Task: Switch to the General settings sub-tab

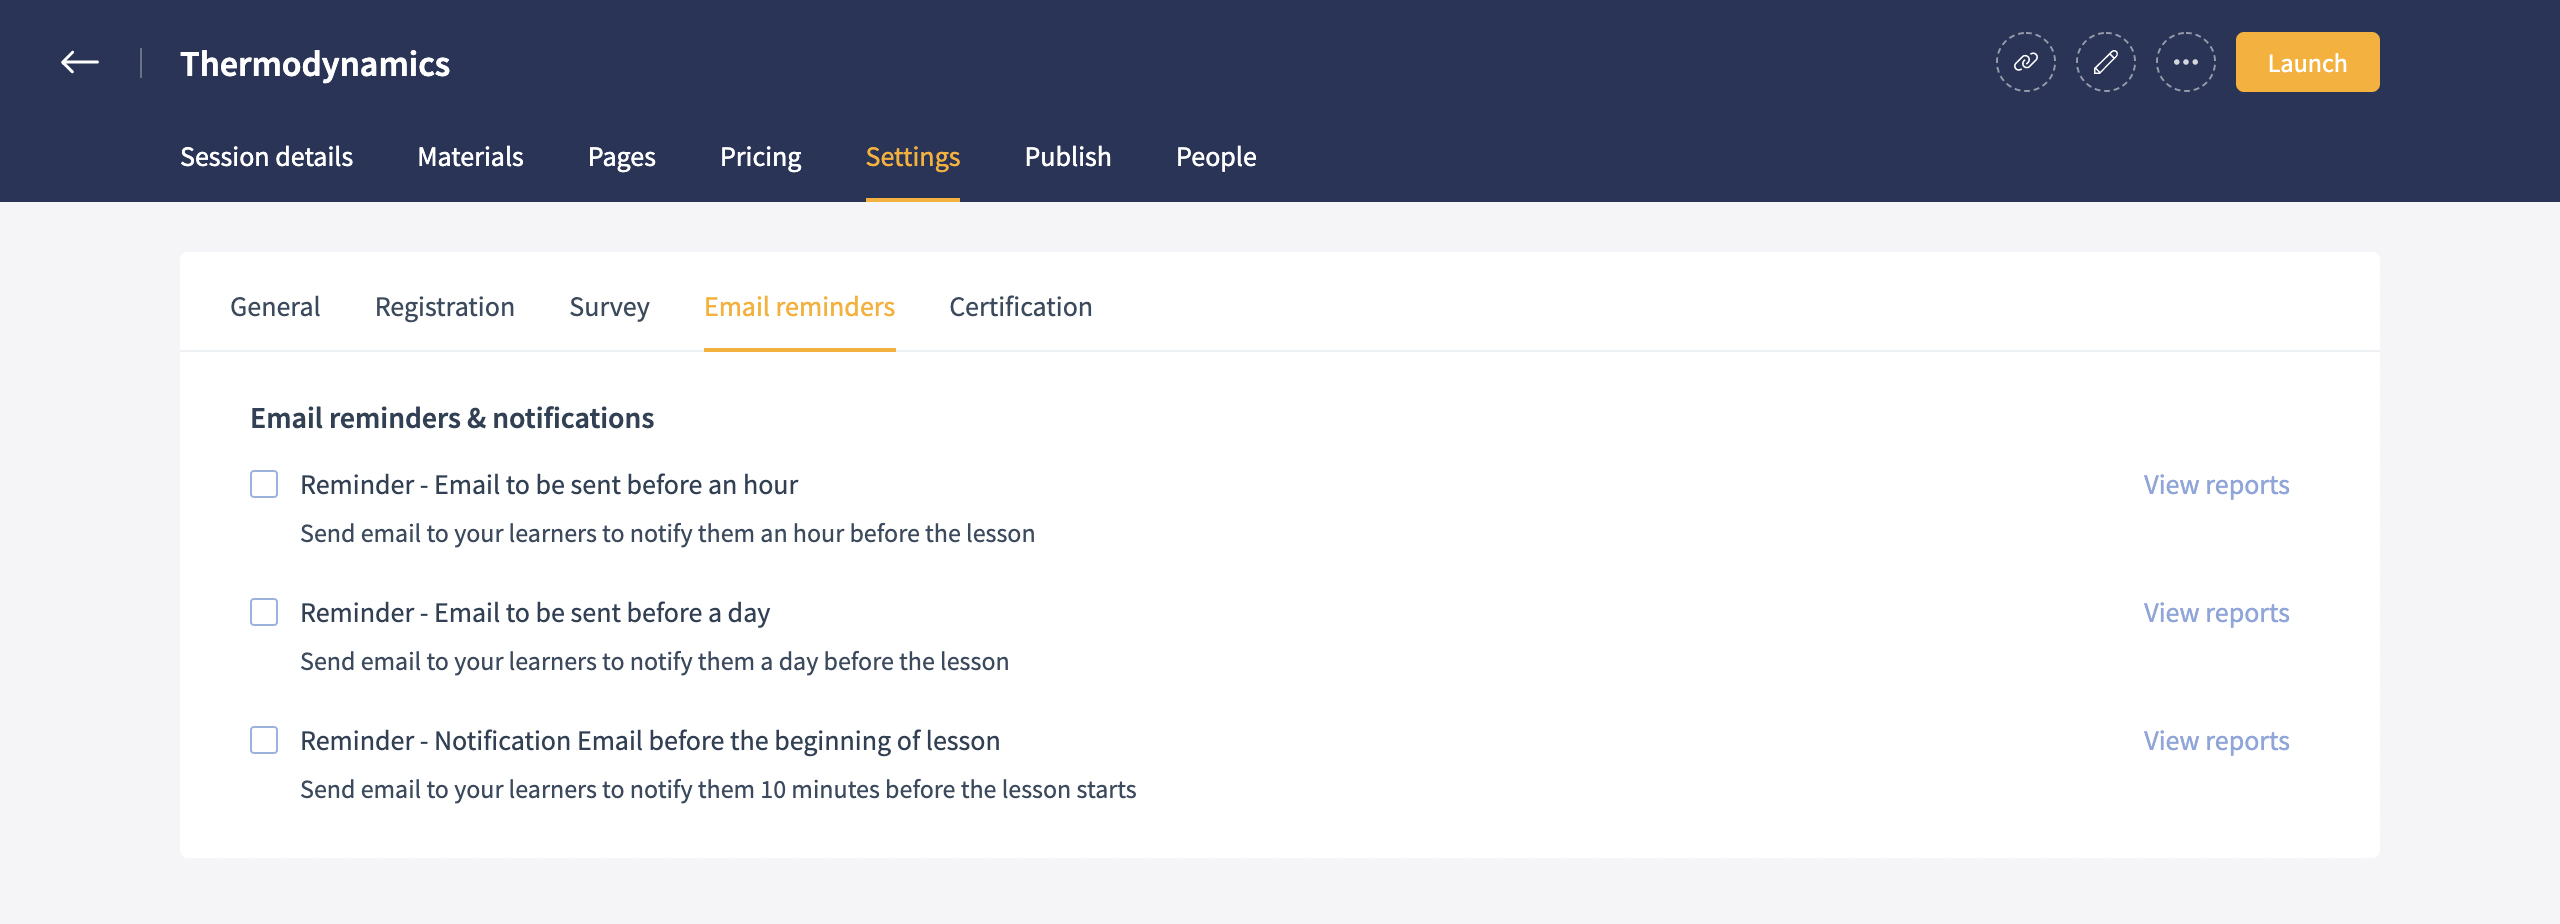Action: pos(275,307)
